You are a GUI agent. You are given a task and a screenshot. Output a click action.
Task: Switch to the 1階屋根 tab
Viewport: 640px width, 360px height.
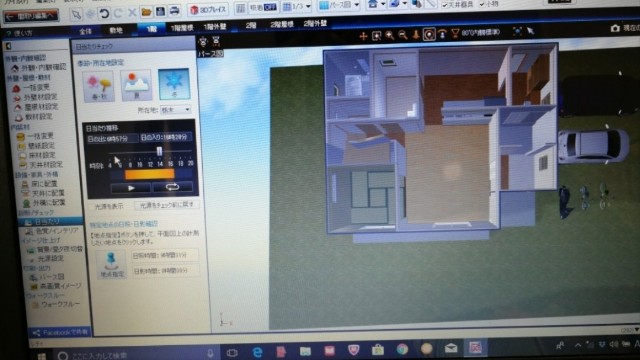tap(182, 28)
